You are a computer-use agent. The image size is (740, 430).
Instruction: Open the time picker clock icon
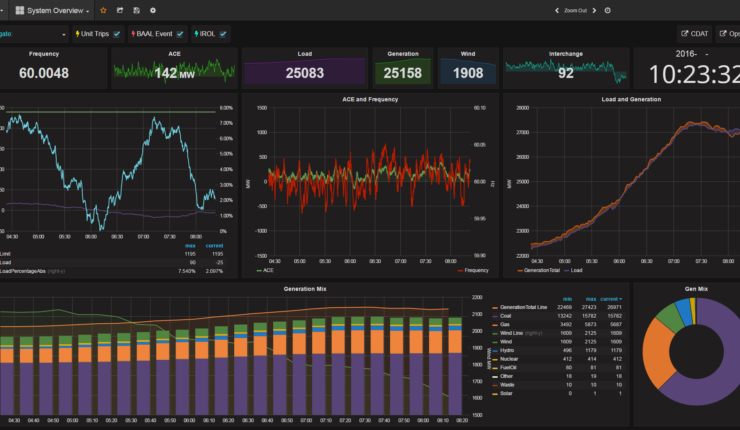pos(608,10)
